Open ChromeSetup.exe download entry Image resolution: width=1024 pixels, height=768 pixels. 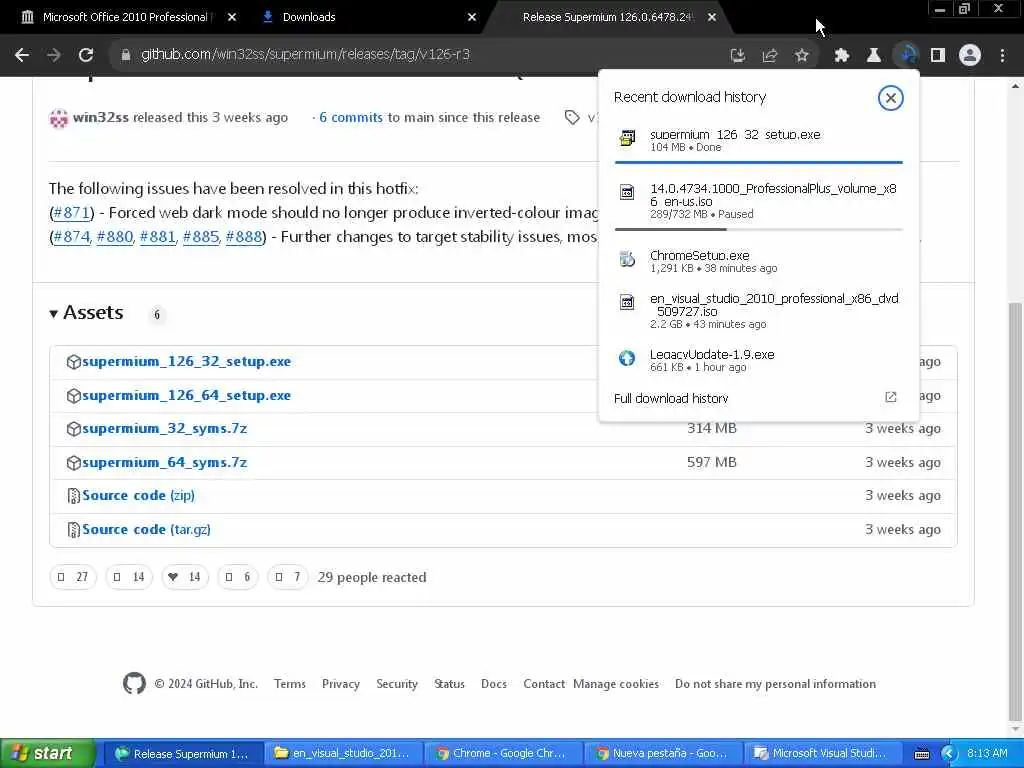759,261
